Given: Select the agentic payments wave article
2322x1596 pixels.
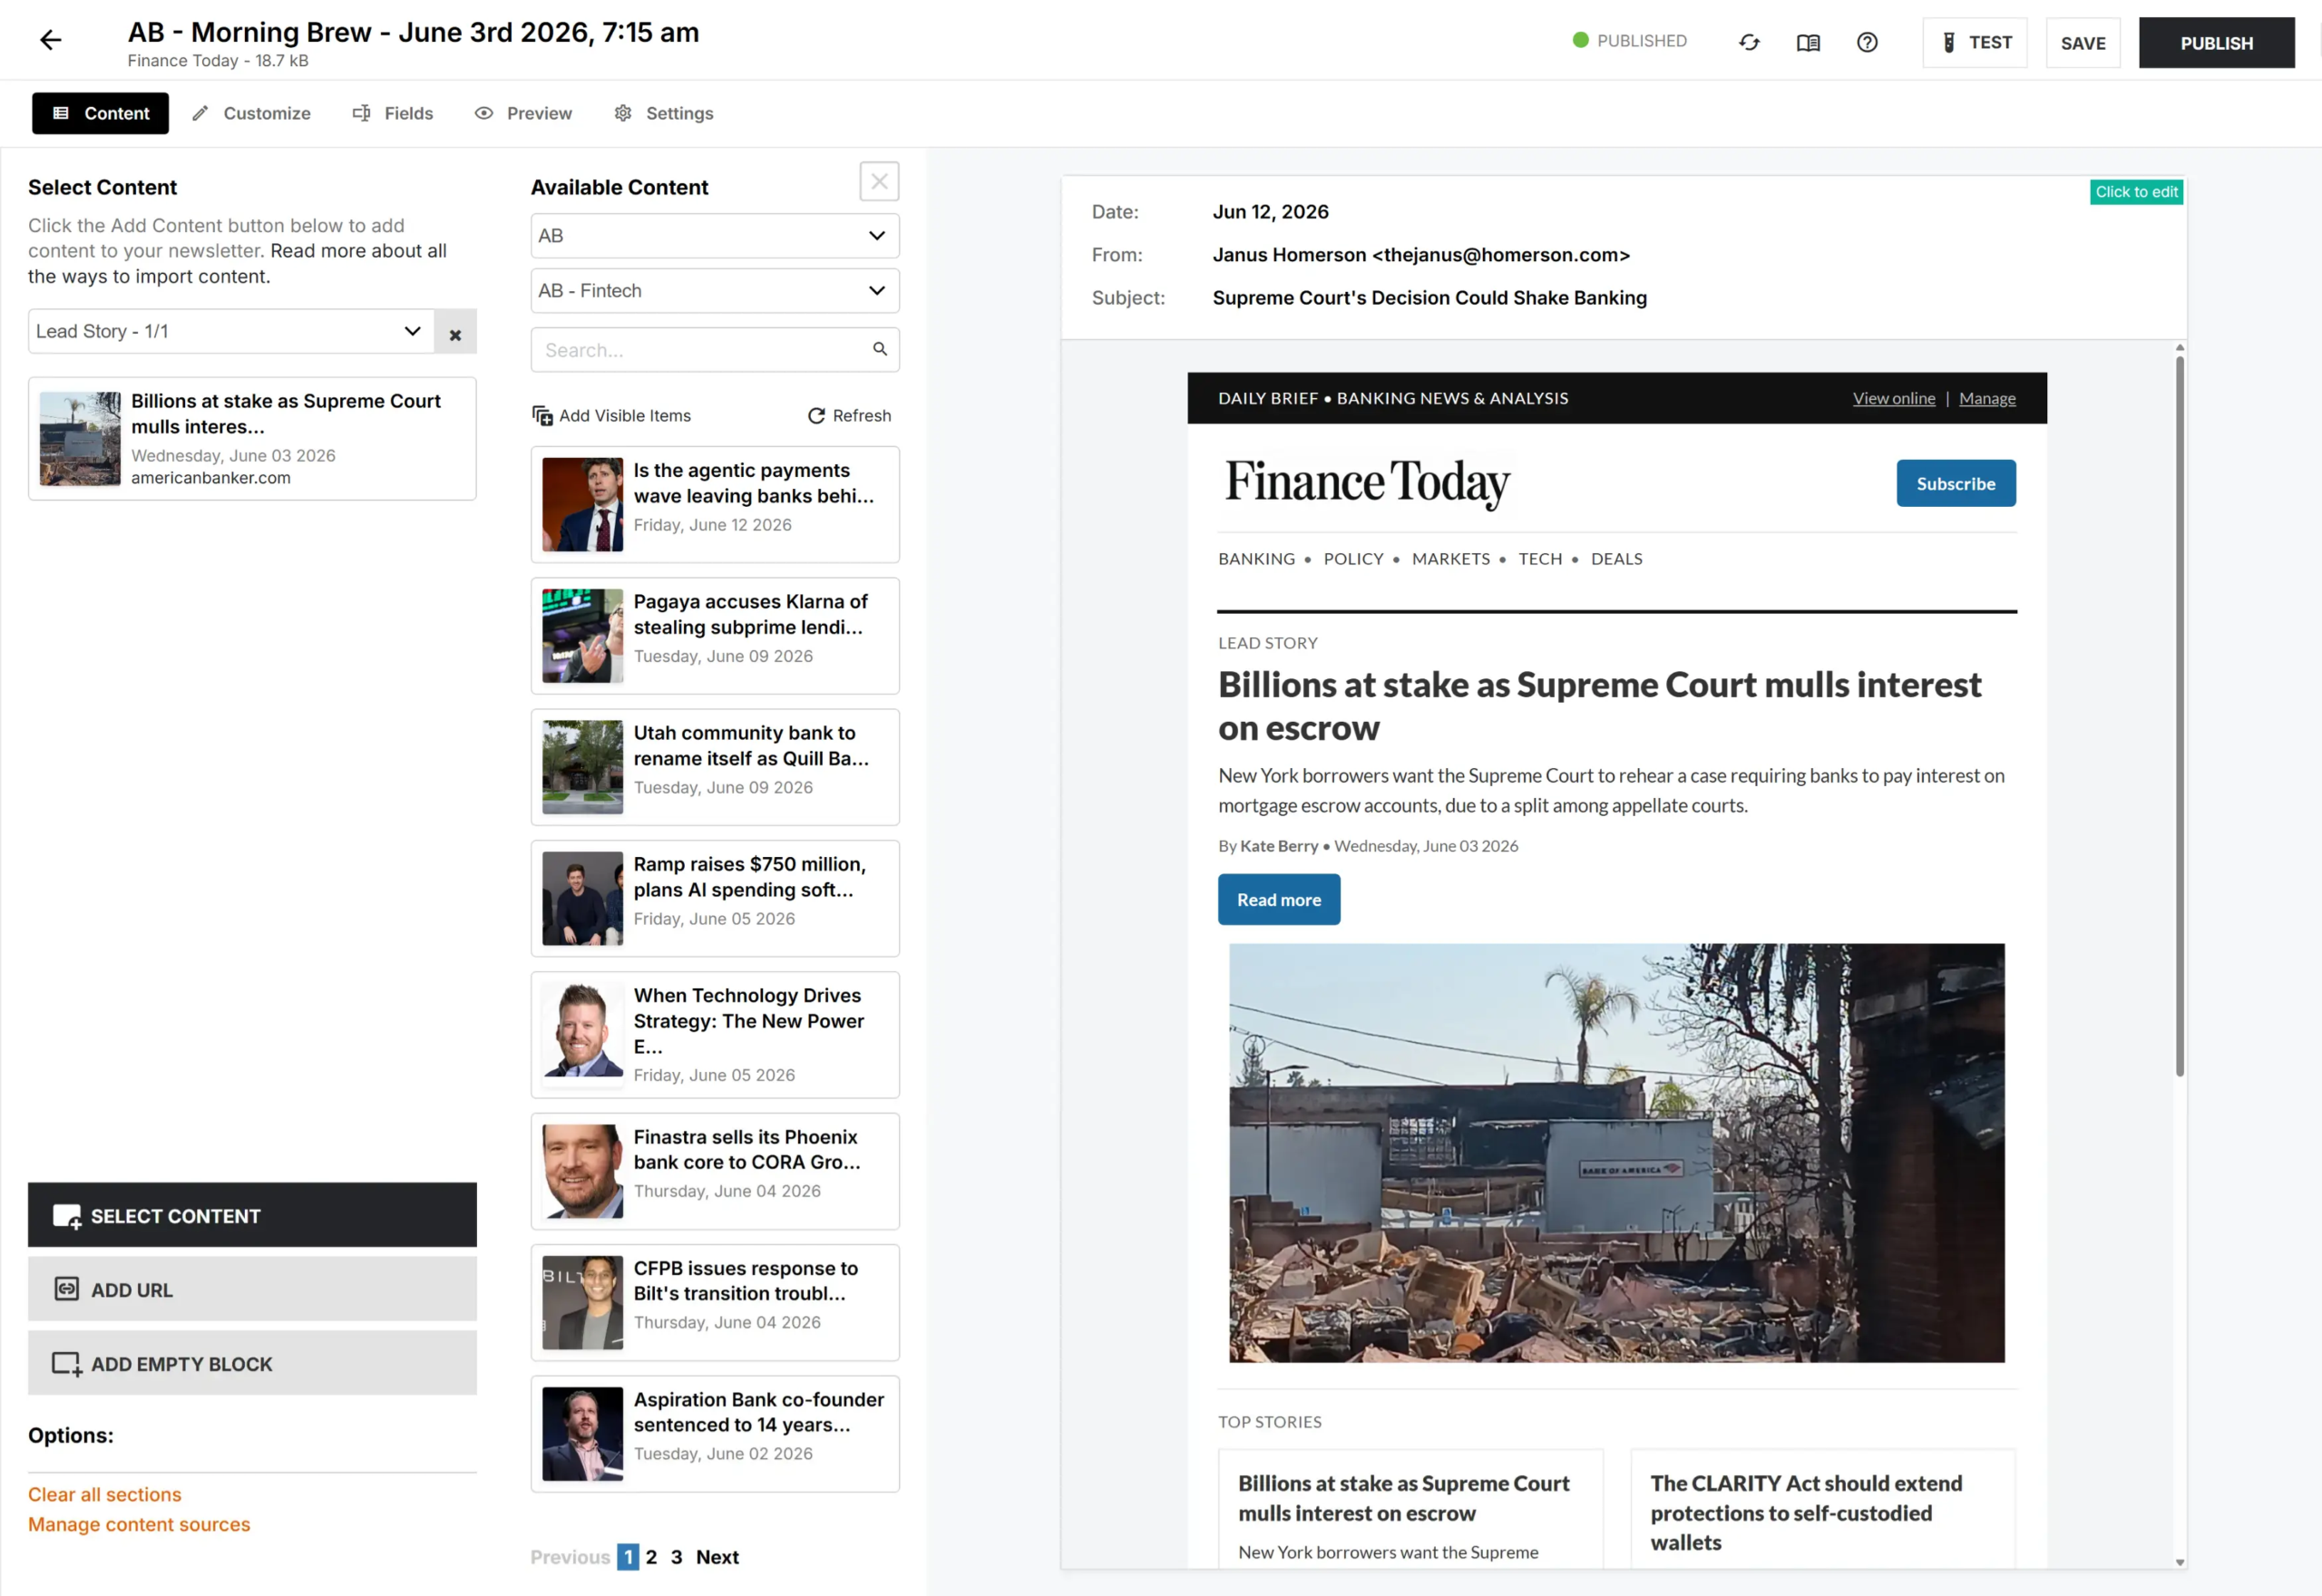Looking at the screenshot, I should [x=715, y=505].
